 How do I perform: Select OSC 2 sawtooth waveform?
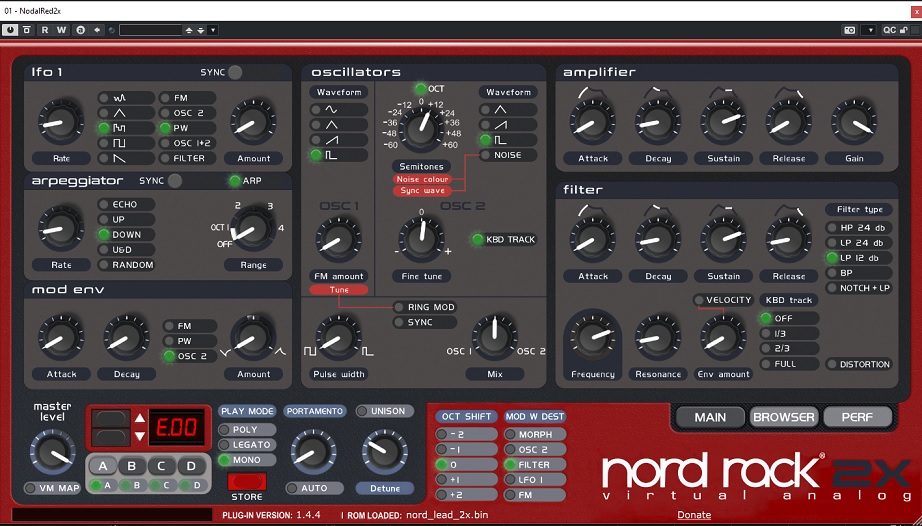pos(508,125)
